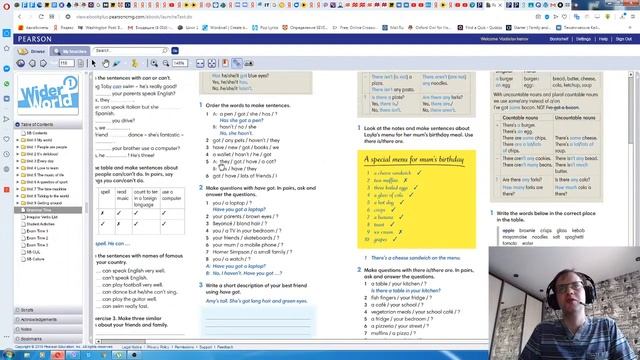Open Exam Time 1 entry
The width and height of the screenshot is (640, 360).
point(37,231)
